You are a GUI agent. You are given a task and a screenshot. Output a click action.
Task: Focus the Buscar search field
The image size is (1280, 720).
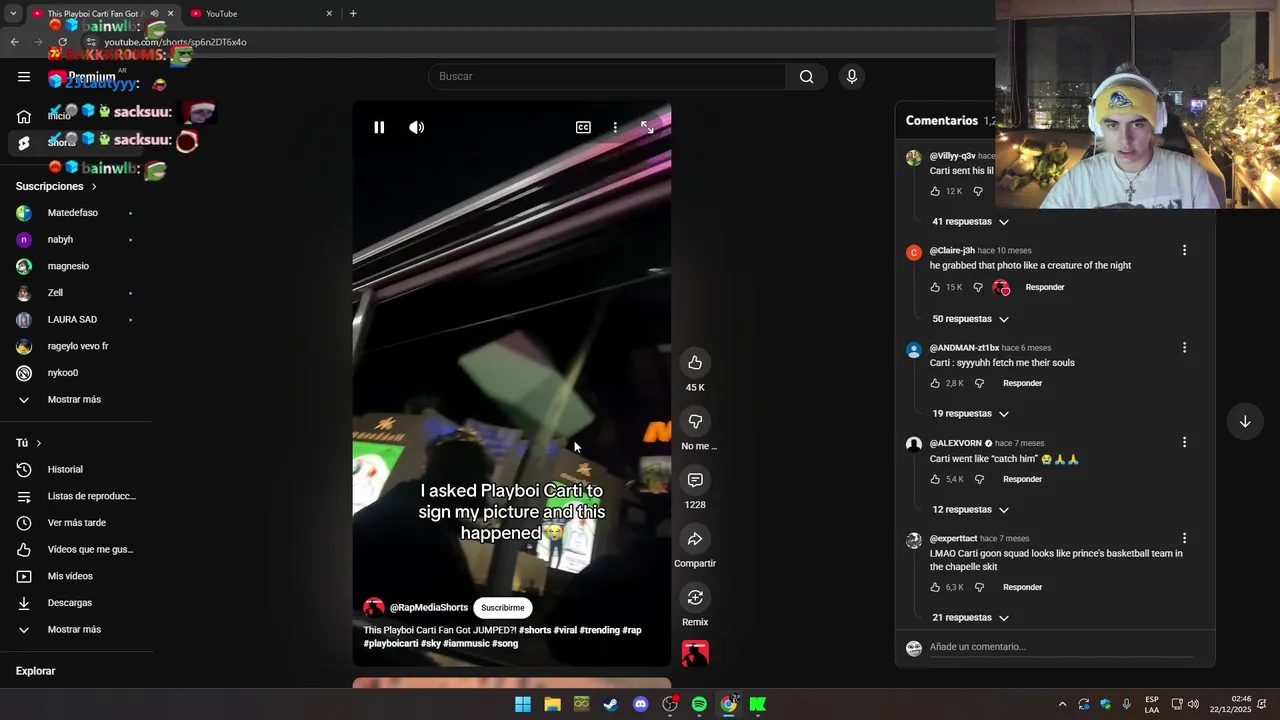[606, 76]
